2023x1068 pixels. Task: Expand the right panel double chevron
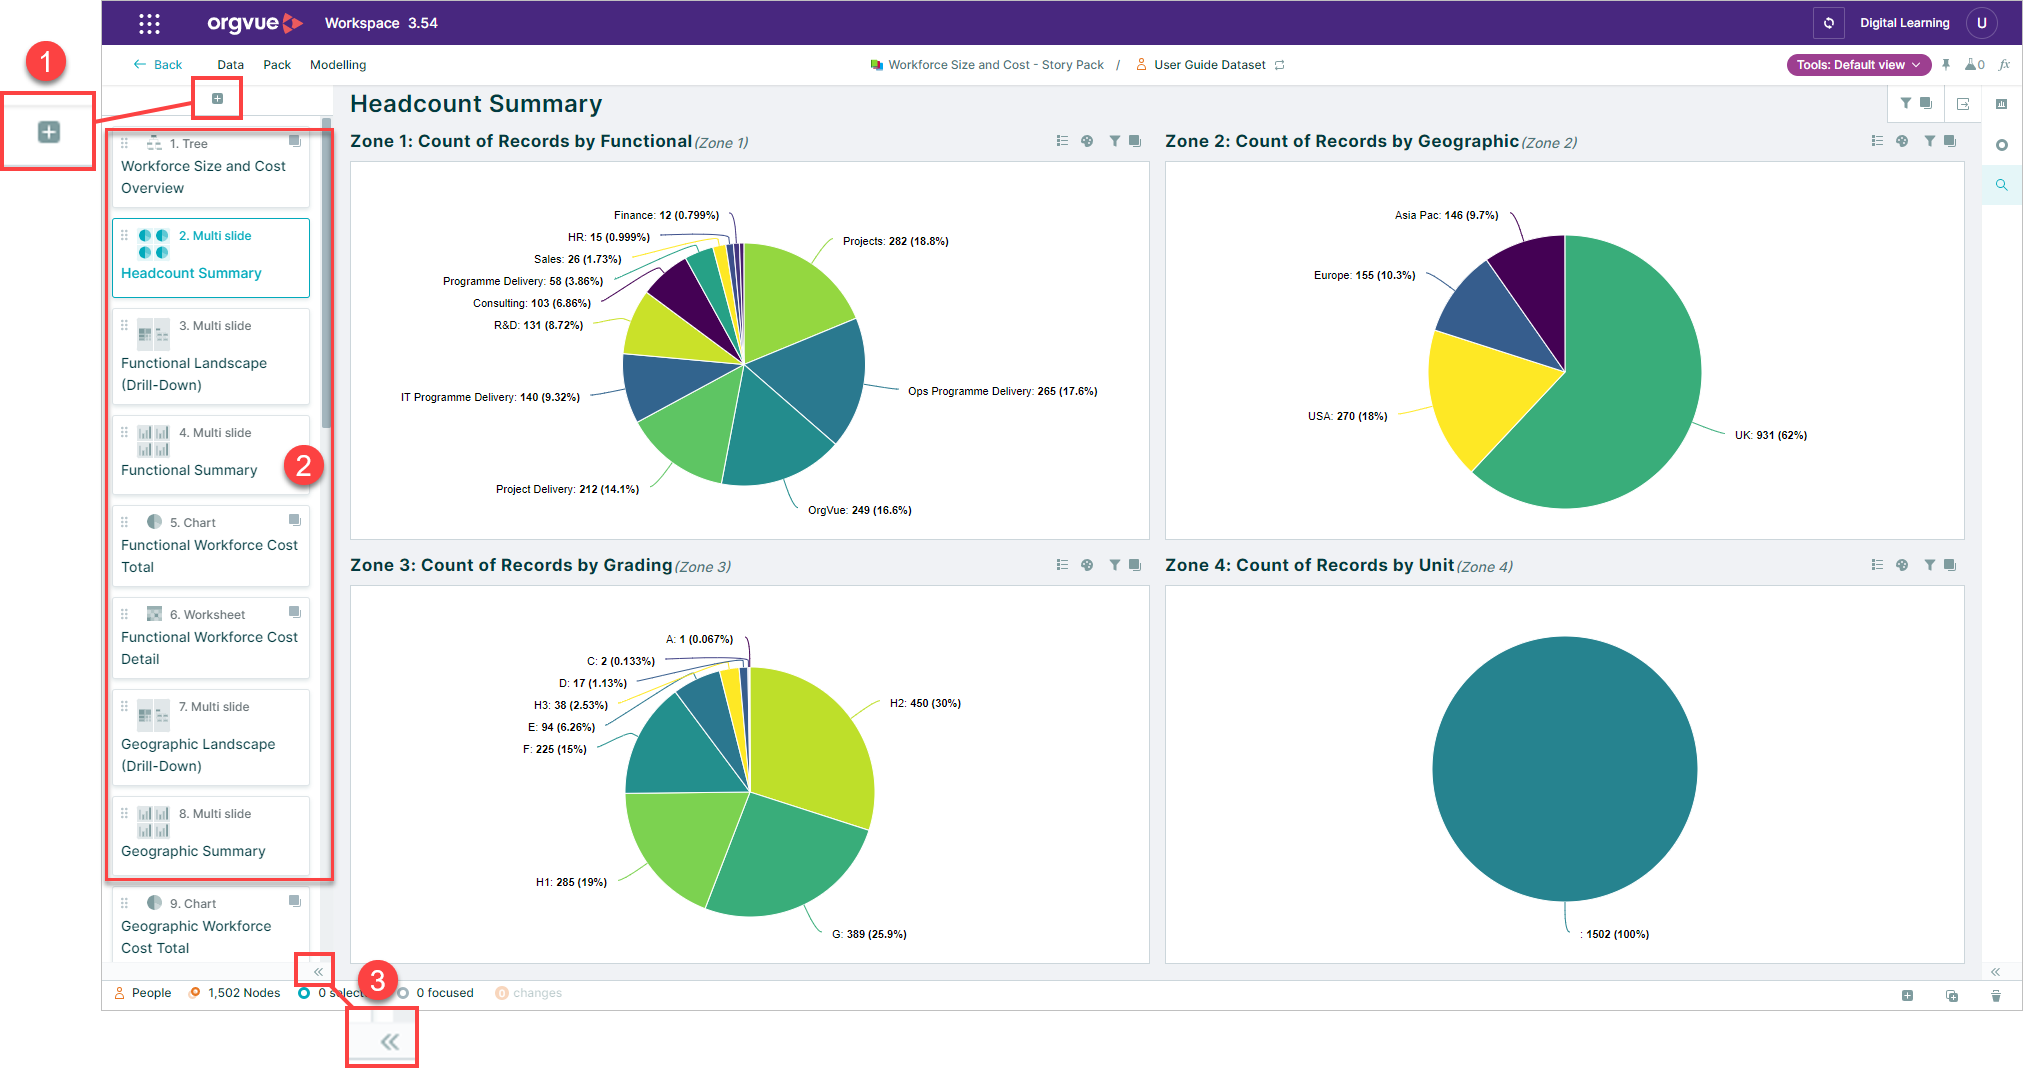pos(1995,972)
